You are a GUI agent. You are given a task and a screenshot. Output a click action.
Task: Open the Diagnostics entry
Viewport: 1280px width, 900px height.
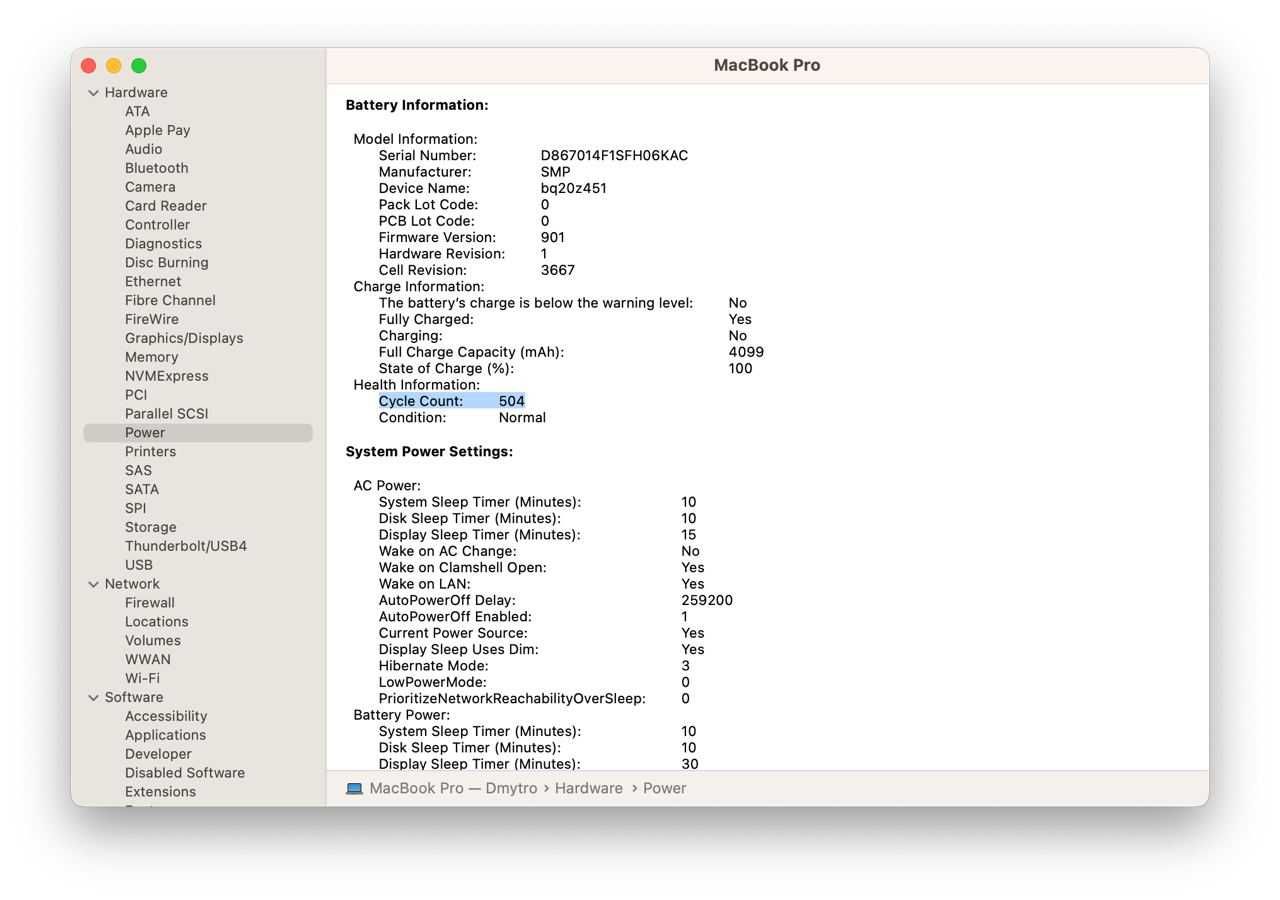(x=163, y=244)
